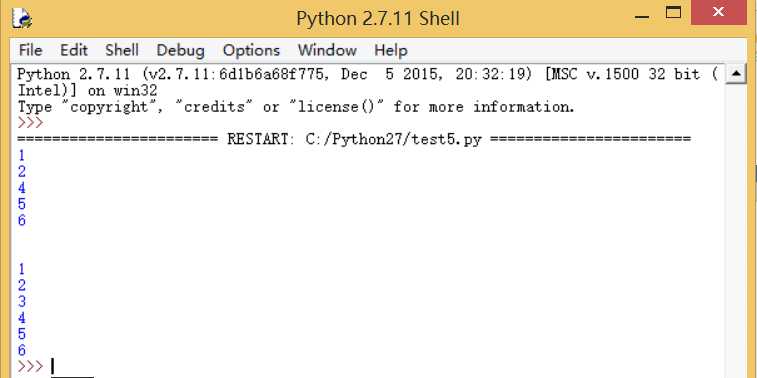Open the Options menu
This screenshot has height=378, width=757.
(x=251, y=50)
